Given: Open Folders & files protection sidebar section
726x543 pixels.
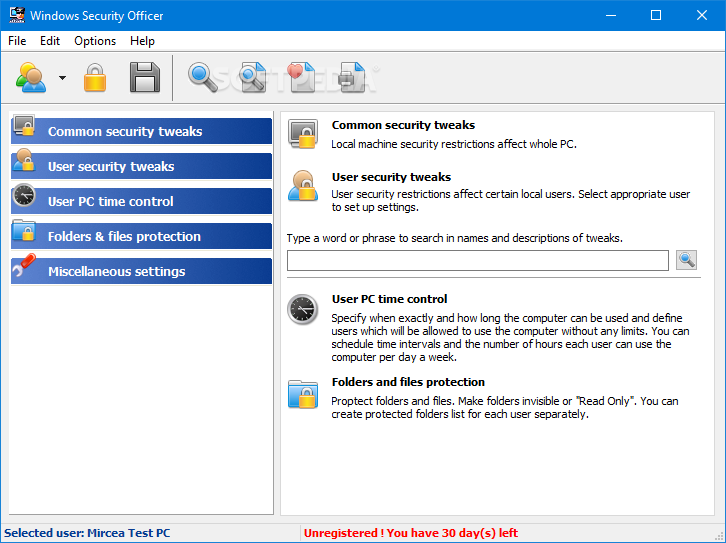Looking at the screenshot, I should pyautogui.click(x=141, y=236).
